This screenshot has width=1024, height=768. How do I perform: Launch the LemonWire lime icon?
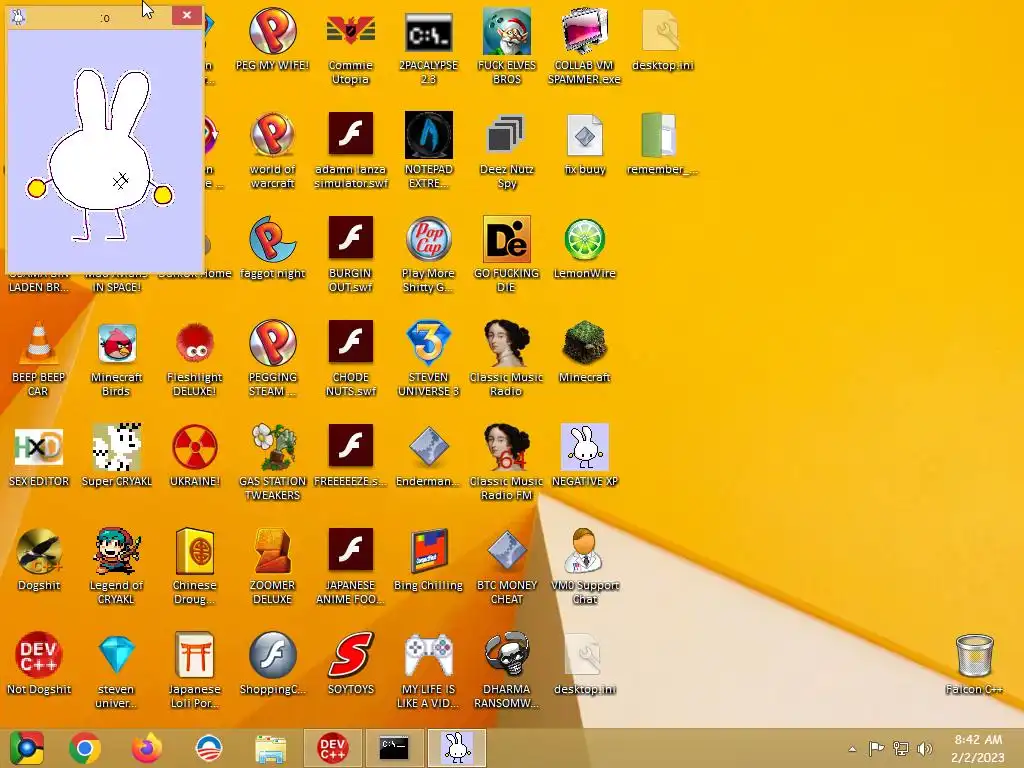pyautogui.click(x=584, y=239)
